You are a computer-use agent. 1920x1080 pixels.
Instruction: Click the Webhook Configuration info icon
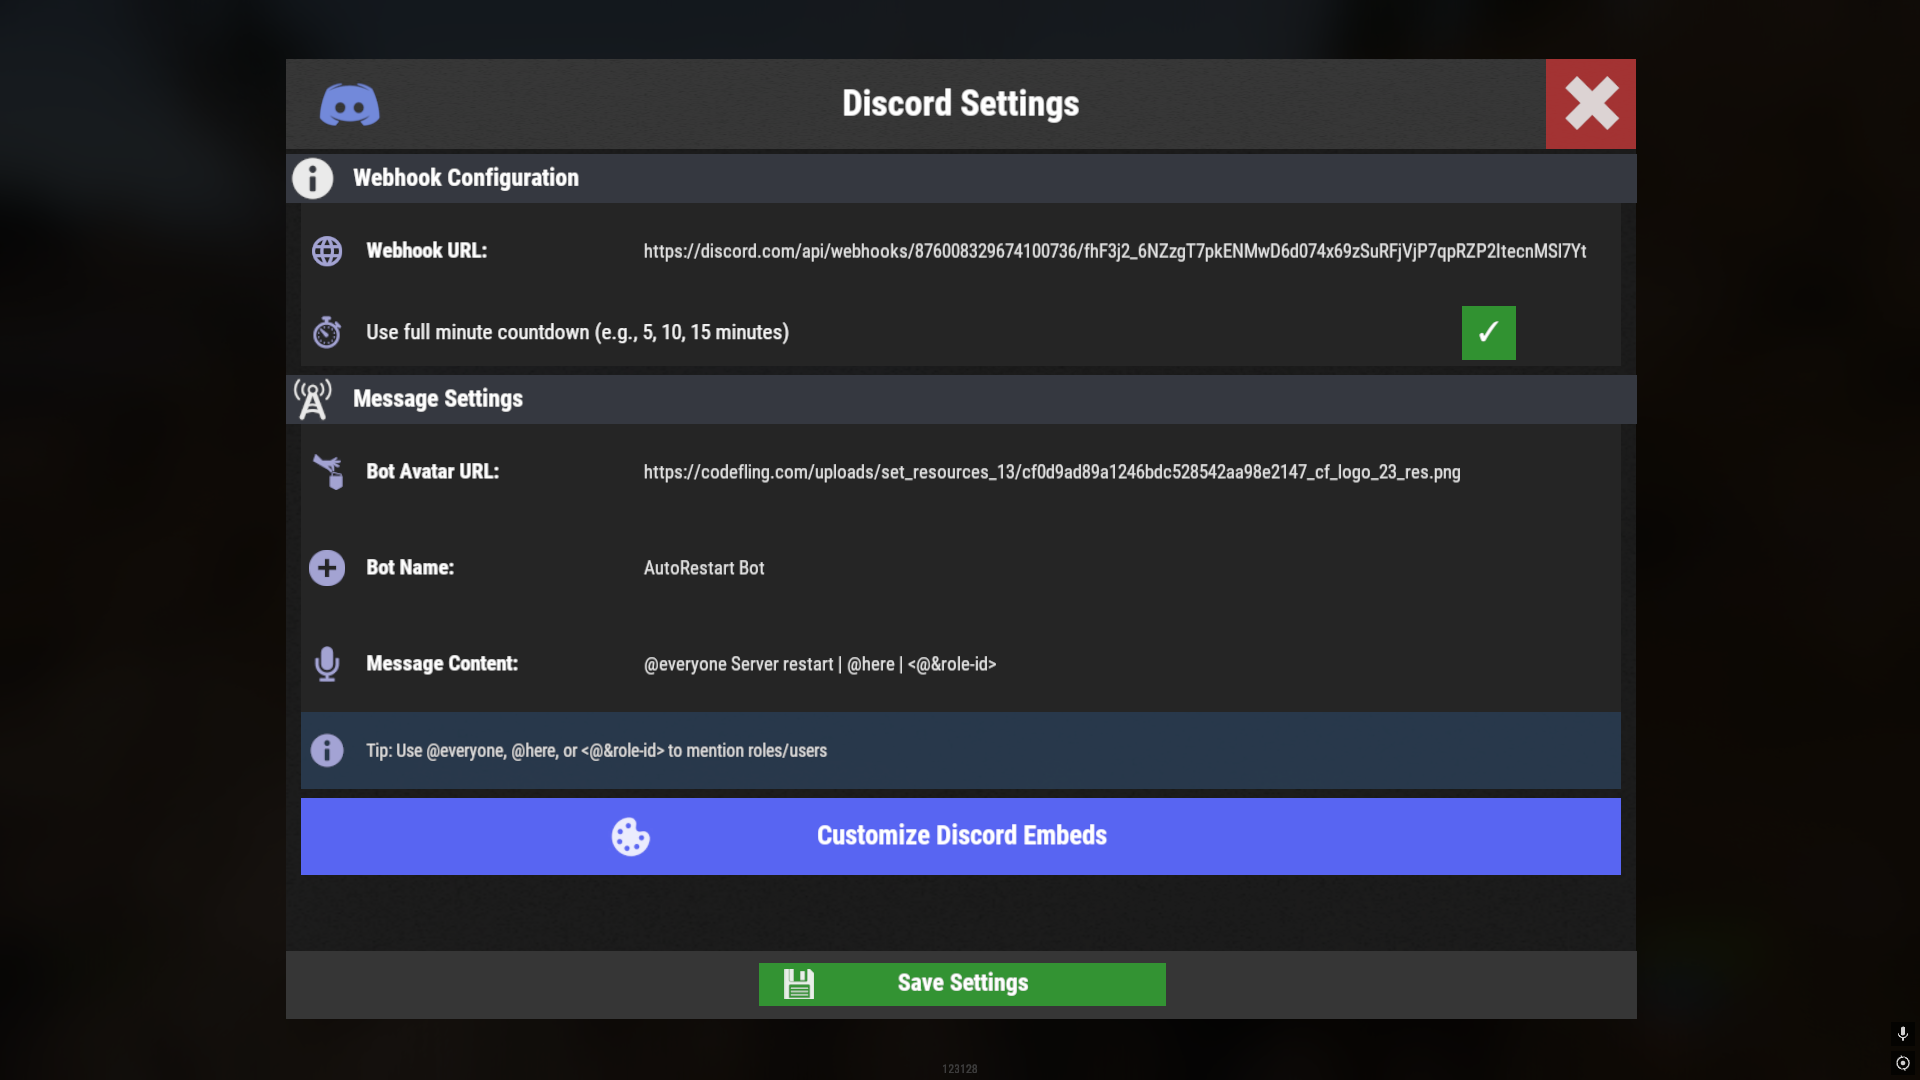pos(312,178)
